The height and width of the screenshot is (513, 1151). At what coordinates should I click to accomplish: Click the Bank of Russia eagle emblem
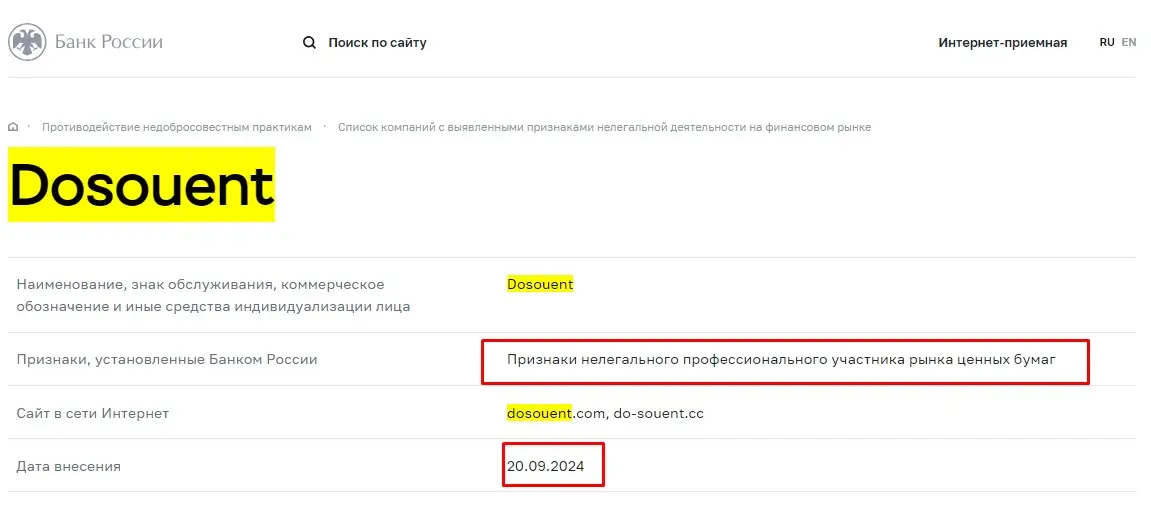(x=27, y=42)
